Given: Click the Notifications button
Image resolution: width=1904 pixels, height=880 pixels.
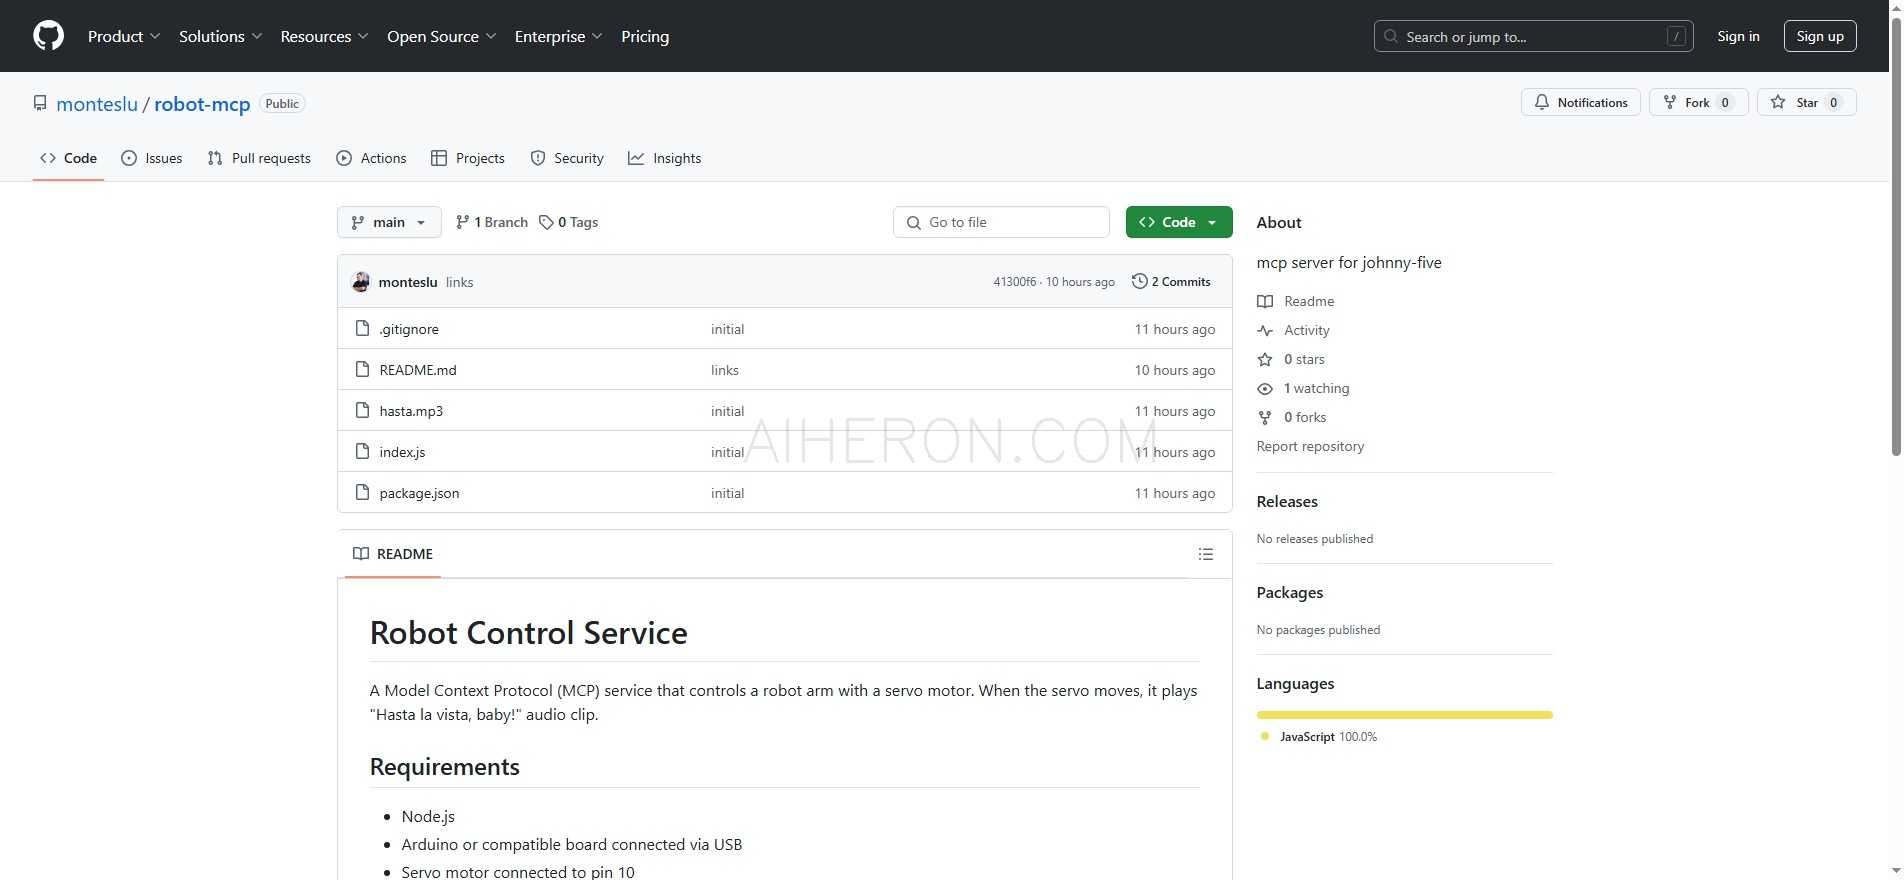Looking at the screenshot, I should tap(1581, 102).
